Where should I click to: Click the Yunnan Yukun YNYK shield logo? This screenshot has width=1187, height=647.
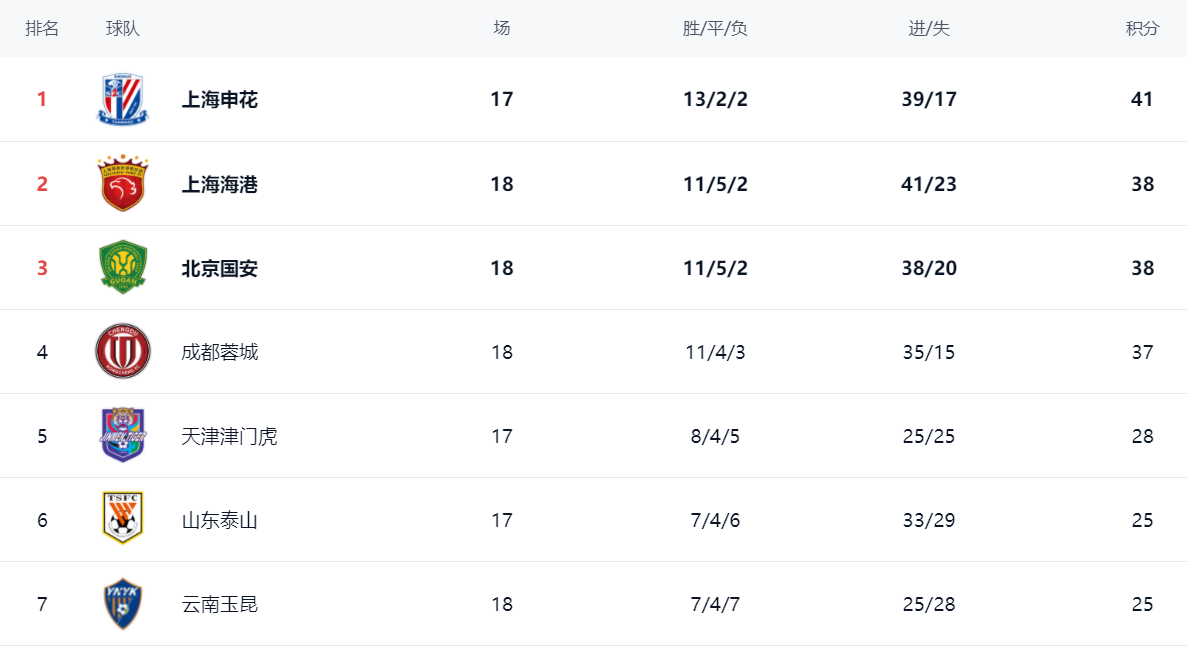[123, 603]
